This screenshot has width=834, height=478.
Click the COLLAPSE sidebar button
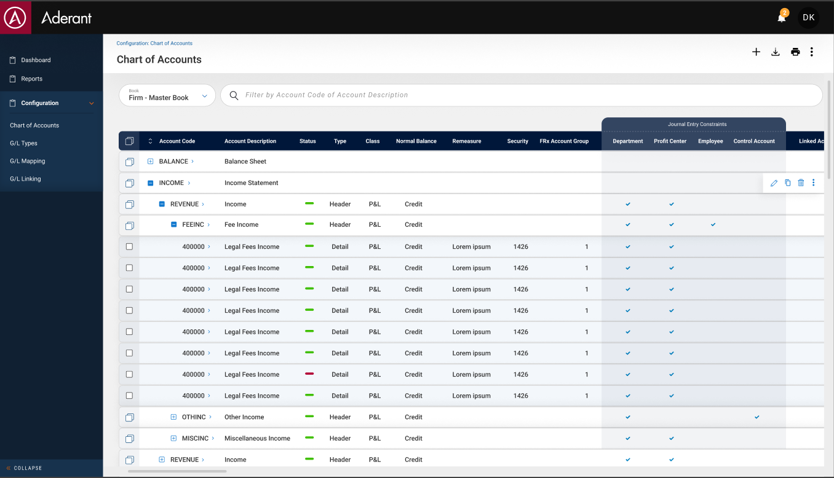point(24,468)
